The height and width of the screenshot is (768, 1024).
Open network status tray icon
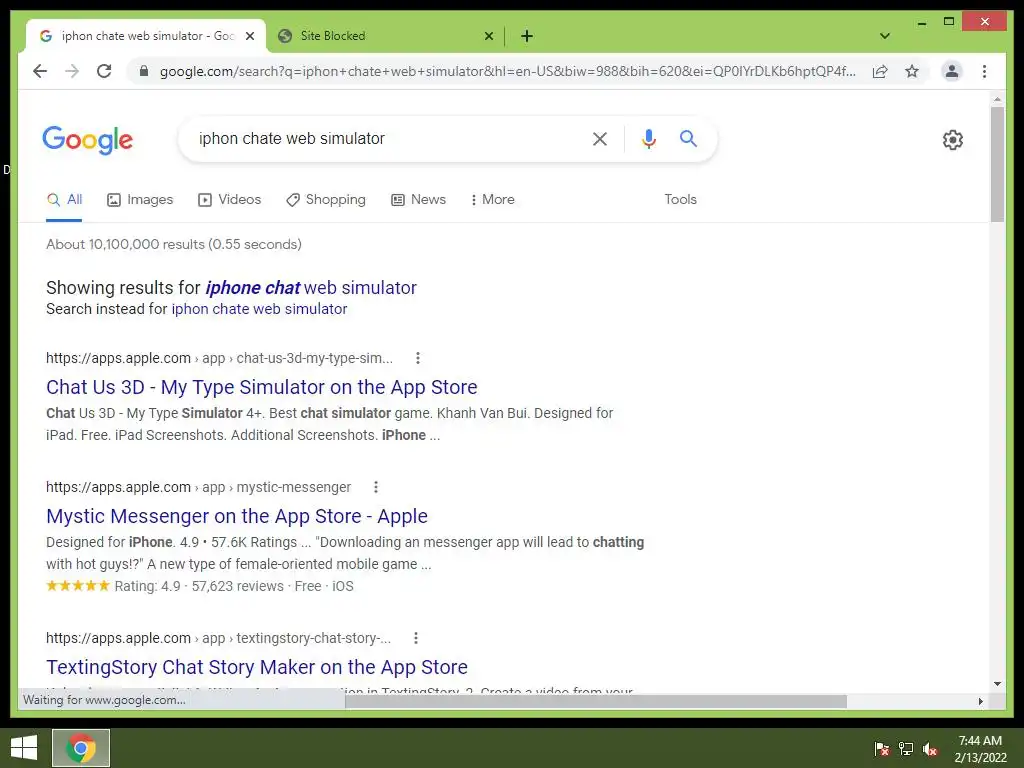[x=906, y=749]
